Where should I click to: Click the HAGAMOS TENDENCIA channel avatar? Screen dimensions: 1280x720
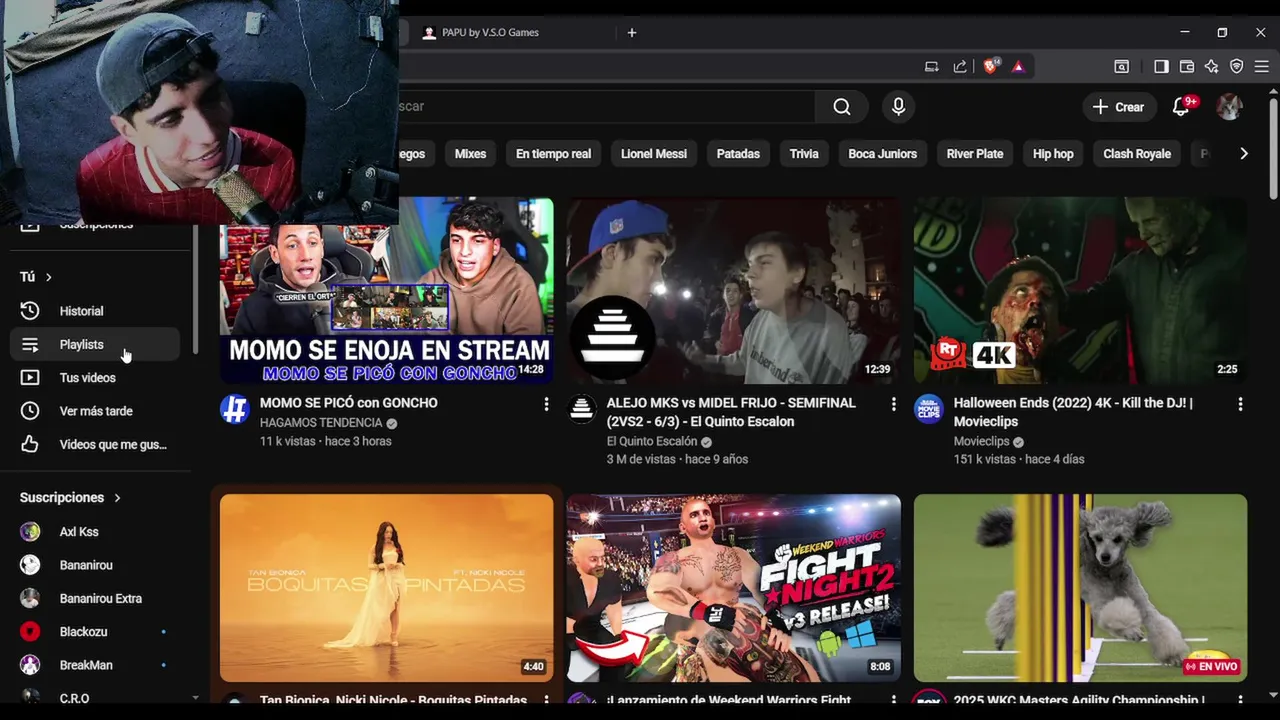coord(234,409)
